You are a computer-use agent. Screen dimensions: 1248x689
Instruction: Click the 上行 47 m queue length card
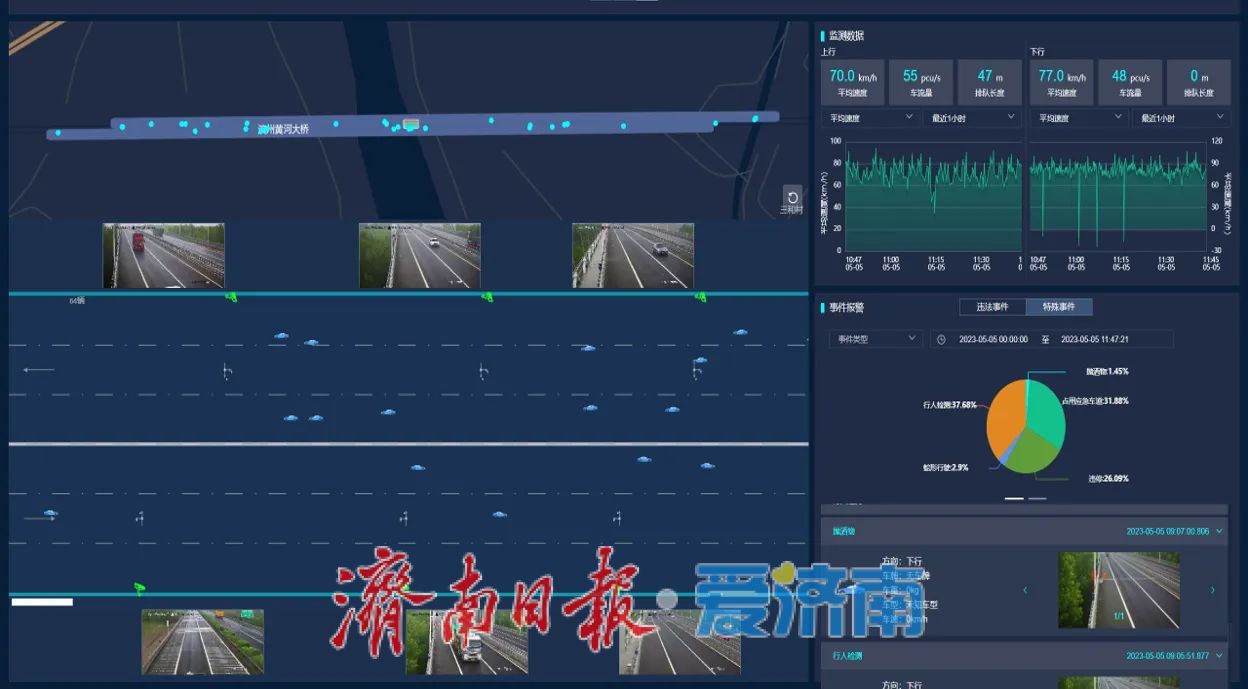[x=990, y=82]
